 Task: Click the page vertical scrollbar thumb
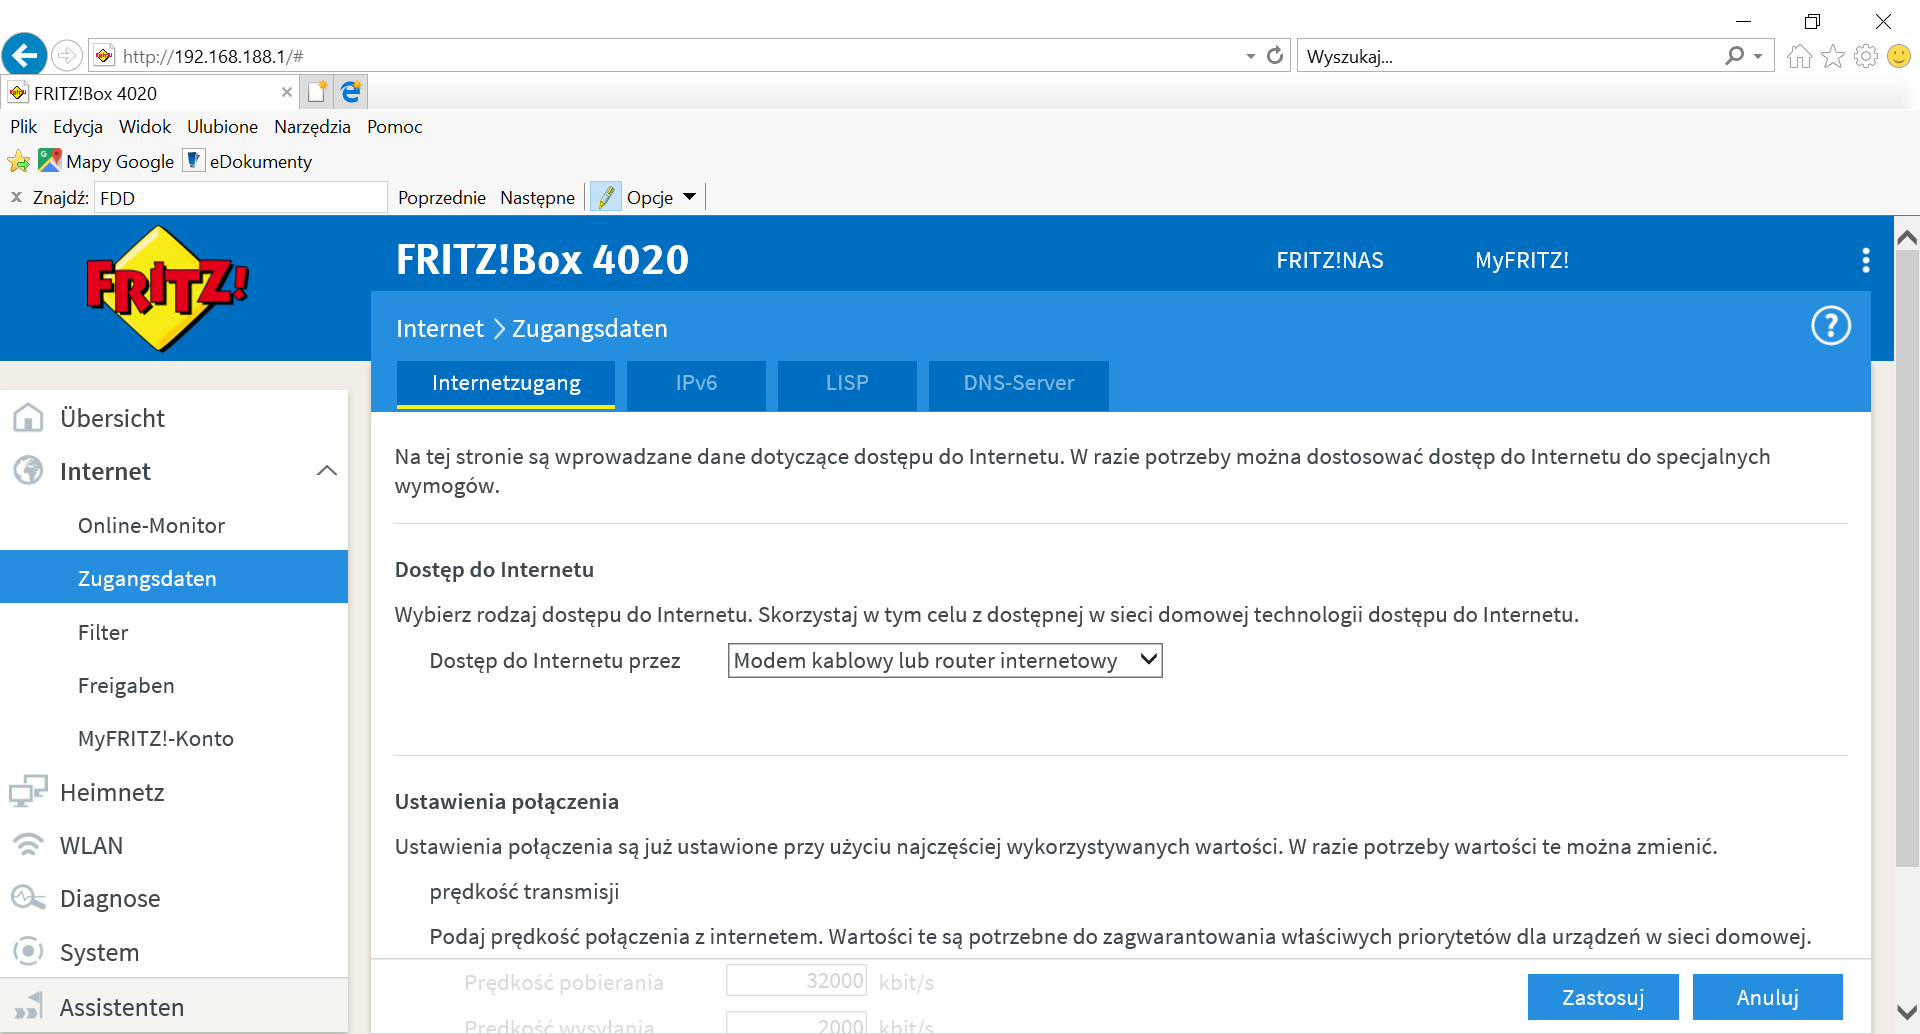pos(1907,560)
